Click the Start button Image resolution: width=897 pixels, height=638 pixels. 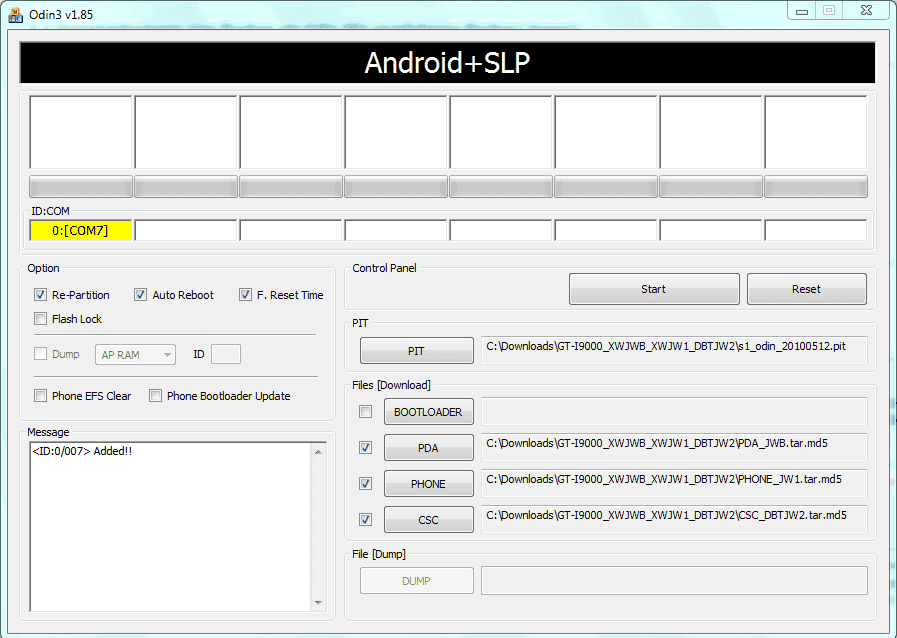(654, 289)
